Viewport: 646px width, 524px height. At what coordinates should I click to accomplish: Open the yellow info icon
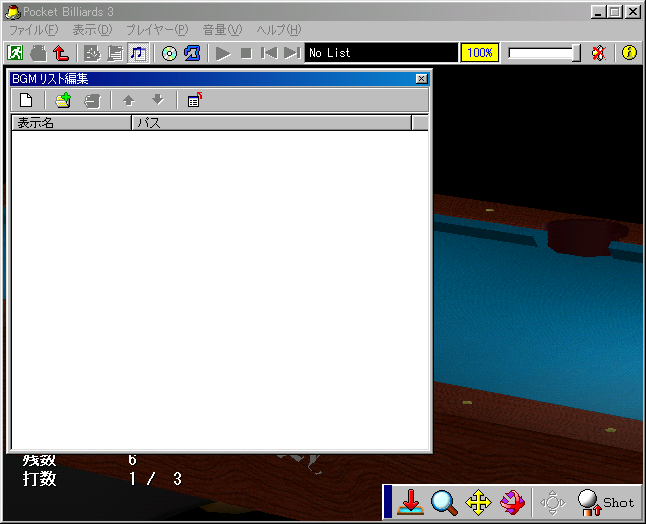coord(629,53)
